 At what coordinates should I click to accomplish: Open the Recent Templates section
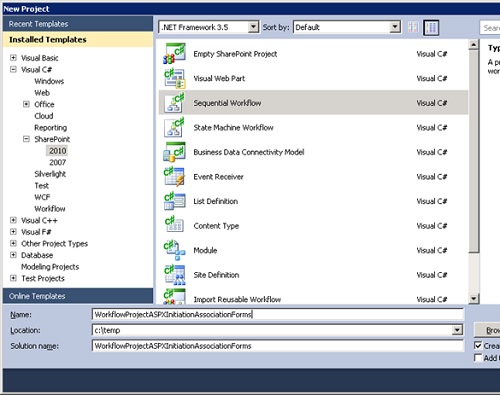click(78, 24)
